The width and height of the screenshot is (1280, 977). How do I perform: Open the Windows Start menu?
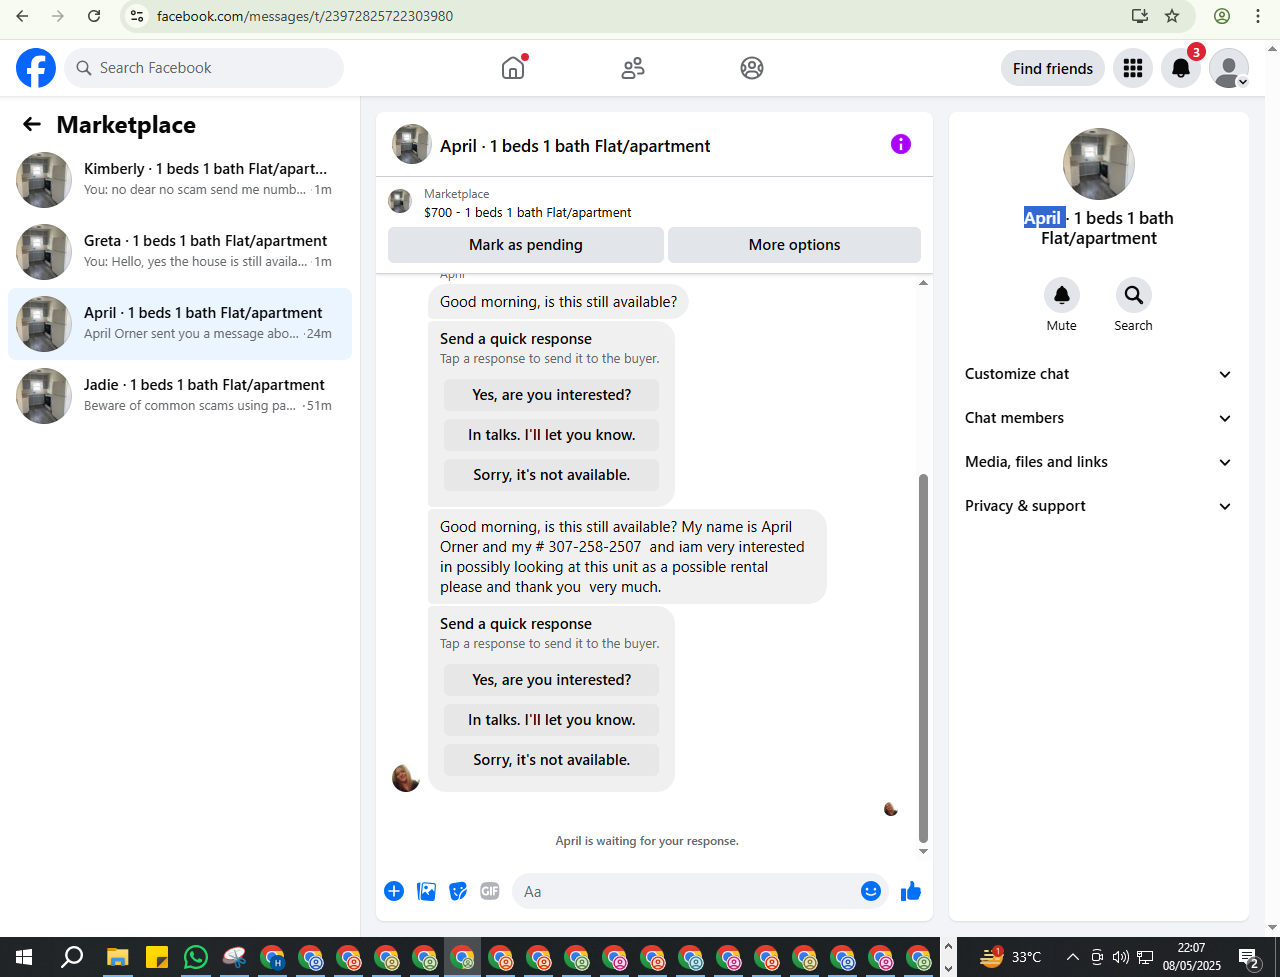tap(24, 957)
